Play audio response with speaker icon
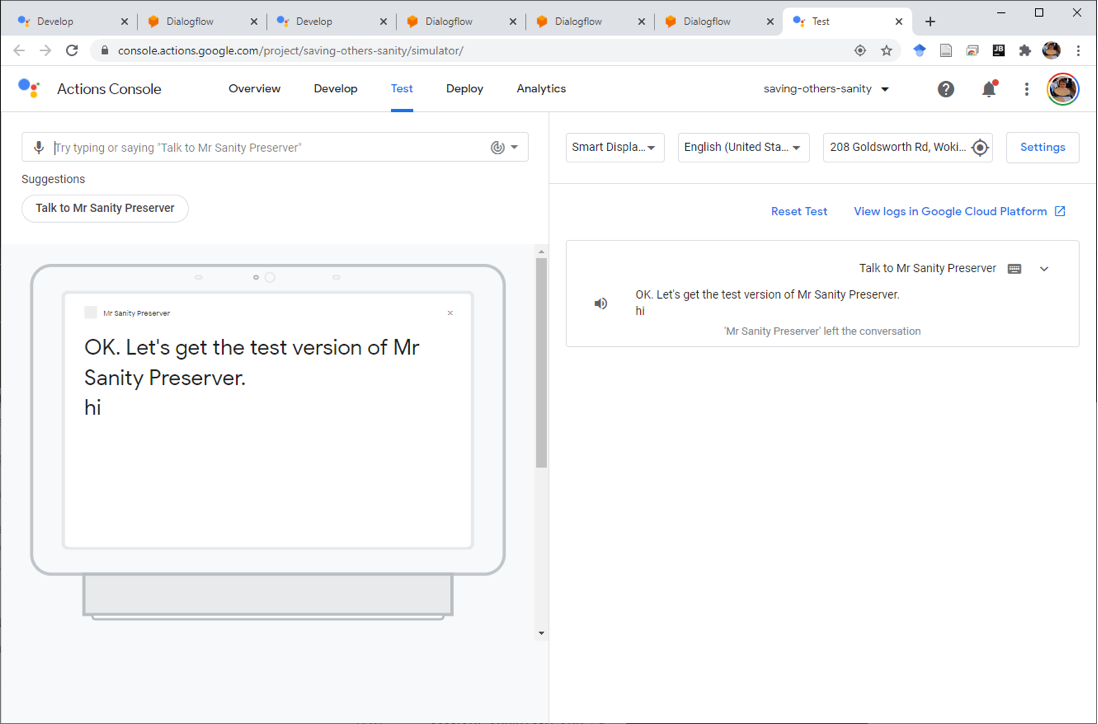The width and height of the screenshot is (1098, 724). pos(601,303)
